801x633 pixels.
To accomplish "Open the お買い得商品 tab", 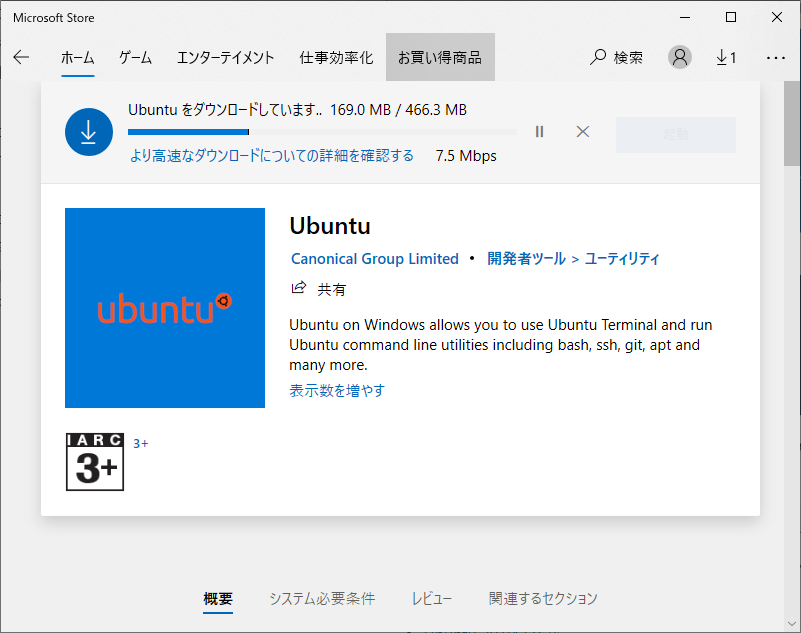I will click(x=440, y=57).
